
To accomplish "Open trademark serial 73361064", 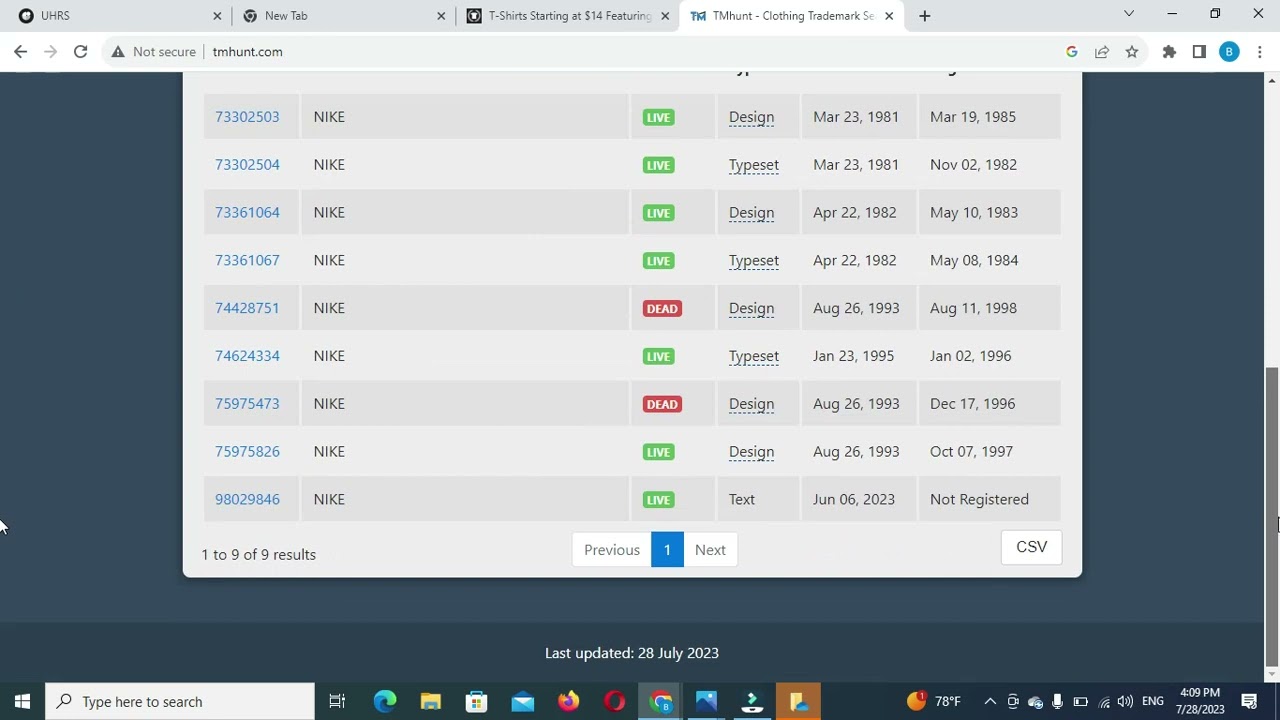I will pos(247,213).
